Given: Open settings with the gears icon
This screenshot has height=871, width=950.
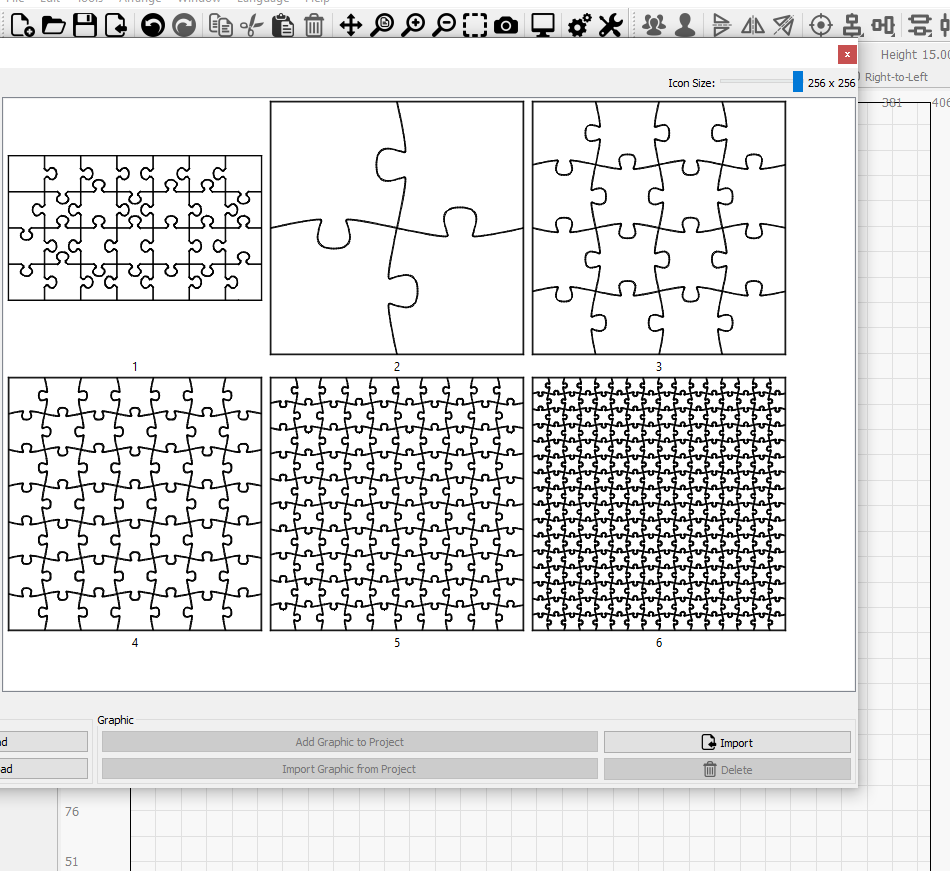Looking at the screenshot, I should (579, 26).
